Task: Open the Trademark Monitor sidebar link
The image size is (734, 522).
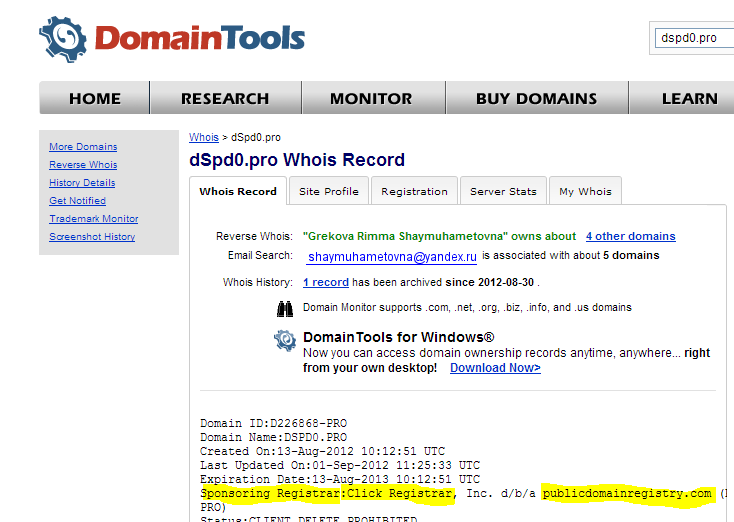Action: coord(94,219)
